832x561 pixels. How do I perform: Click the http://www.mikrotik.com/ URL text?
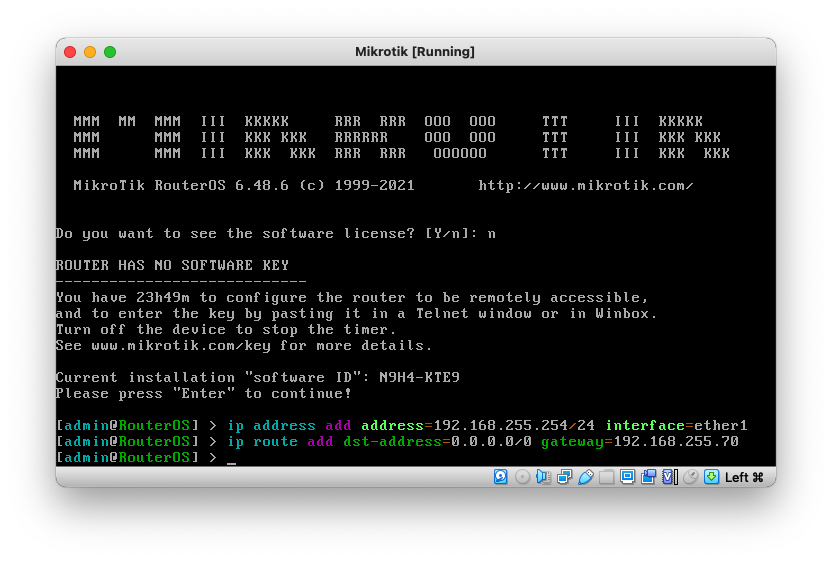coord(586,186)
